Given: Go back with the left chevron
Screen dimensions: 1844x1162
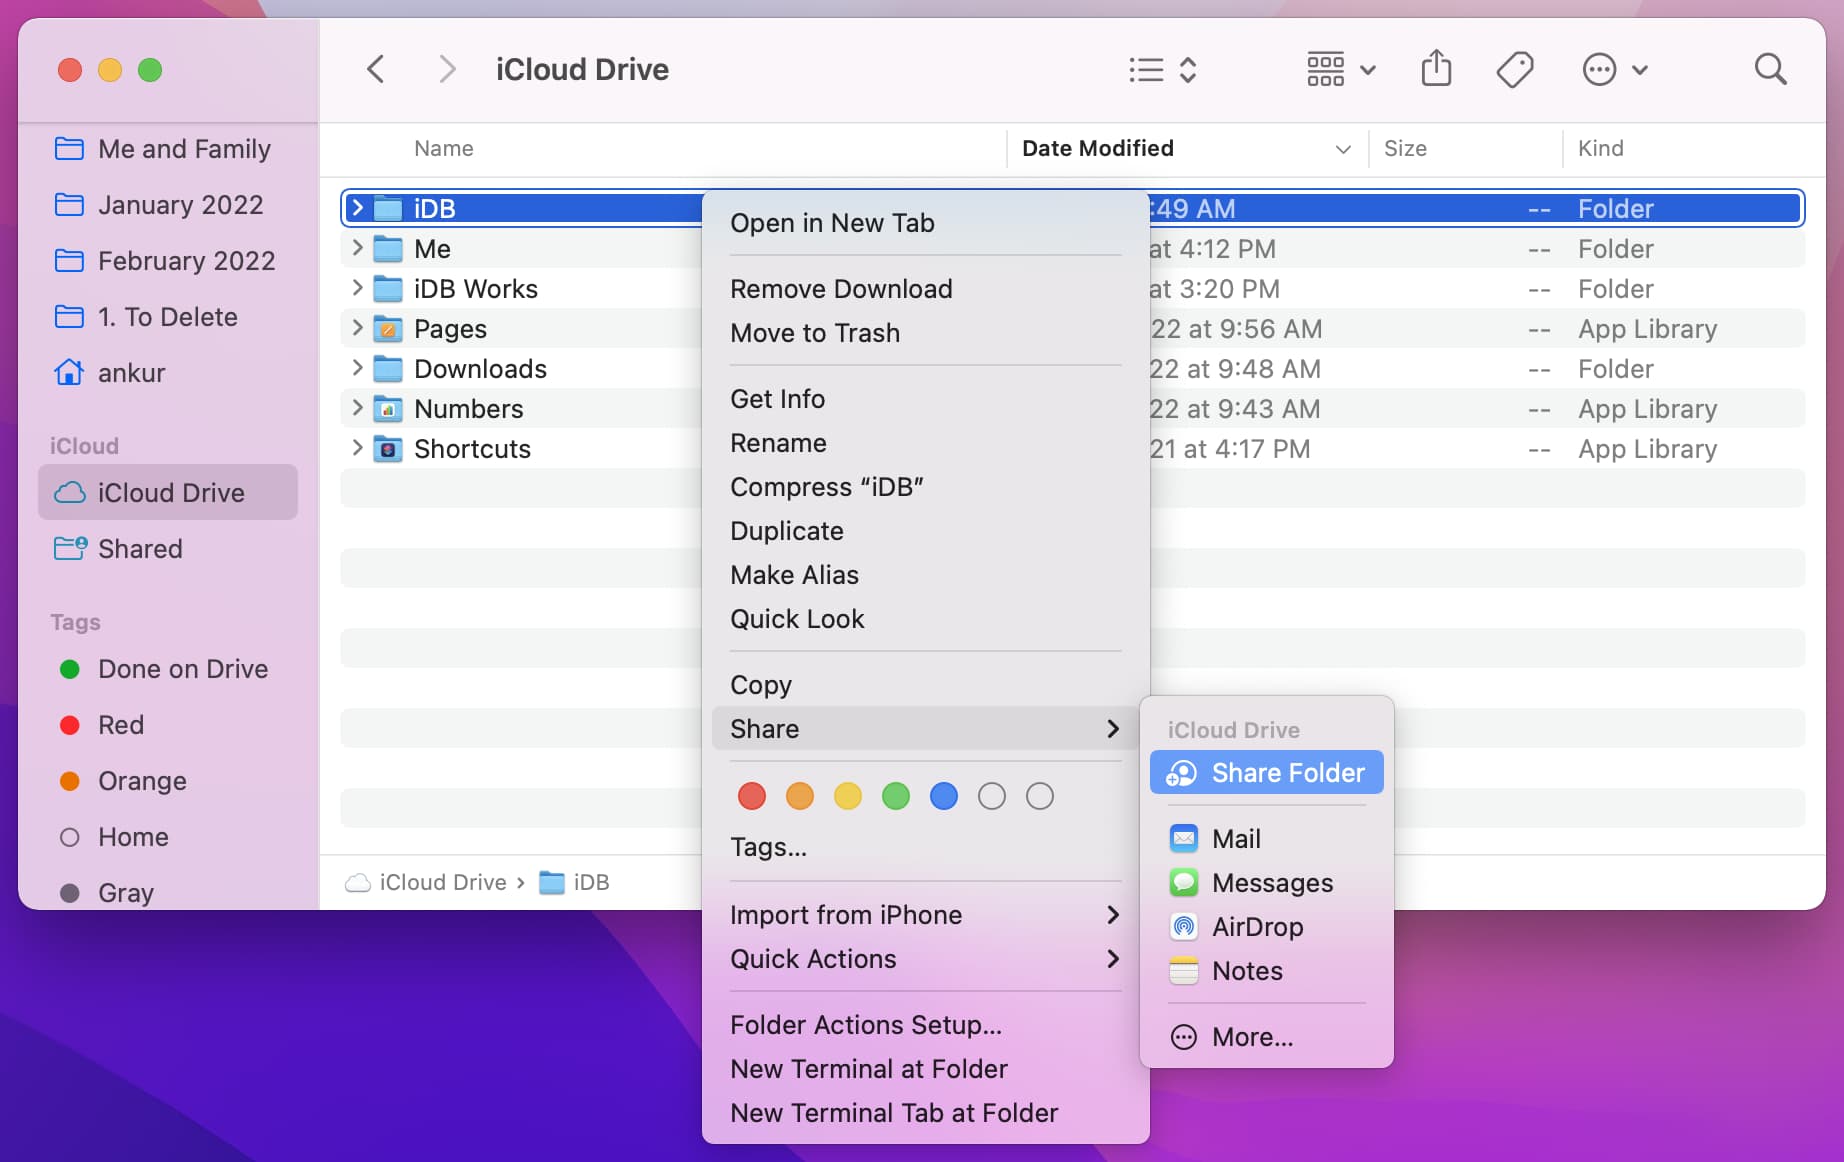Looking at the screenshot, I should coord(376,70).
